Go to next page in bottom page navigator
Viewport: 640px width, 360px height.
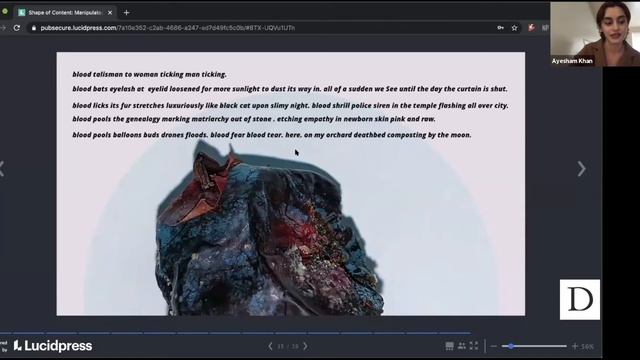click(x=305, y=346)
